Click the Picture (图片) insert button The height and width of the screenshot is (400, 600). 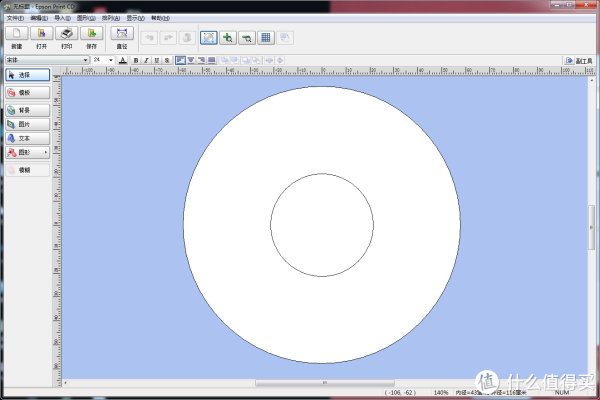click(x=28, y=124)
